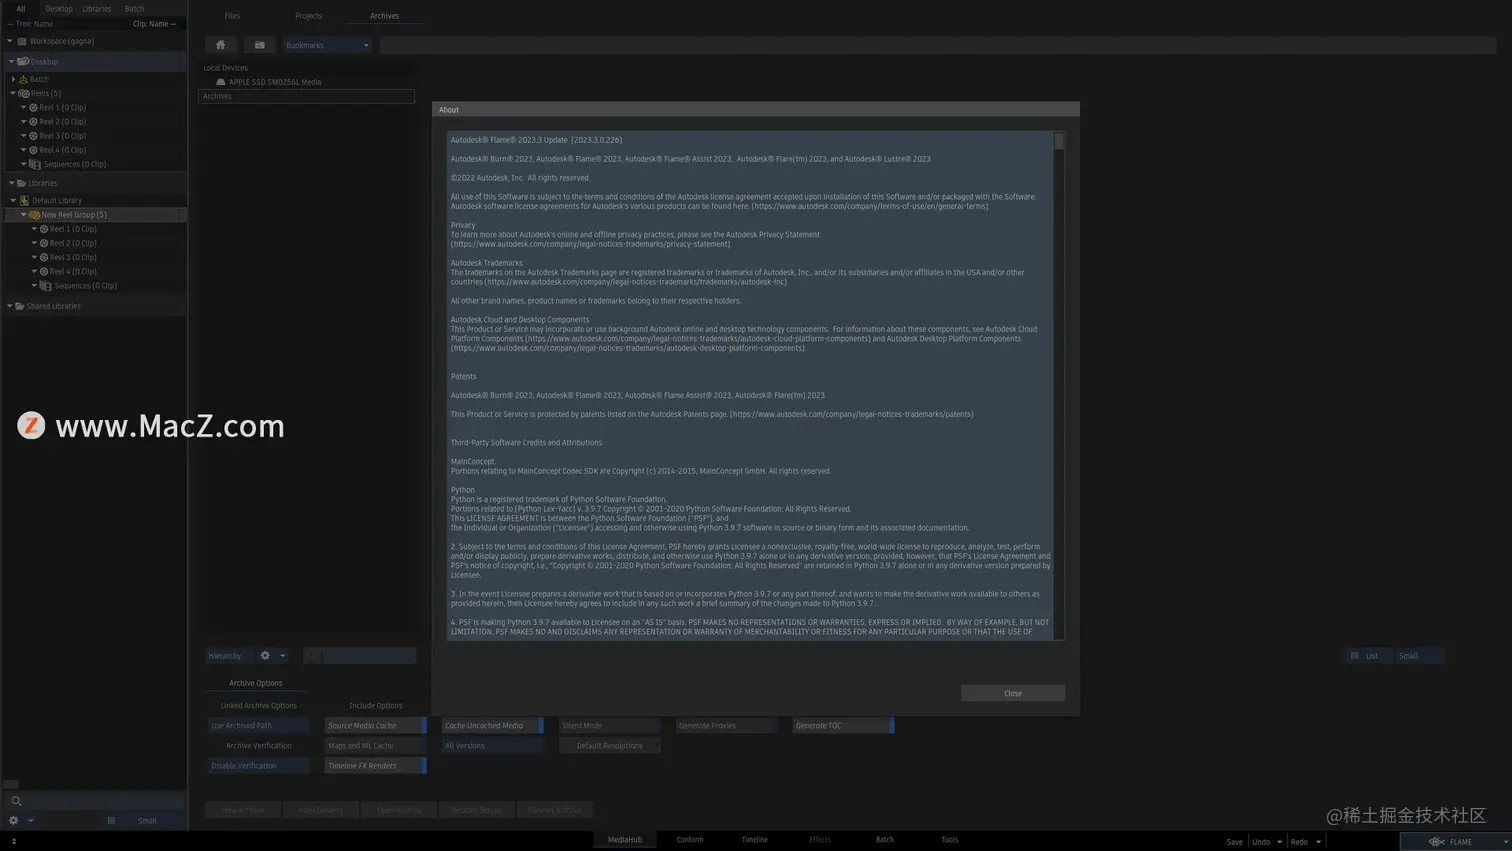The image size is (1512, 851).
Task: Click the search magnifier in left panel
Action: pos(16,801)
